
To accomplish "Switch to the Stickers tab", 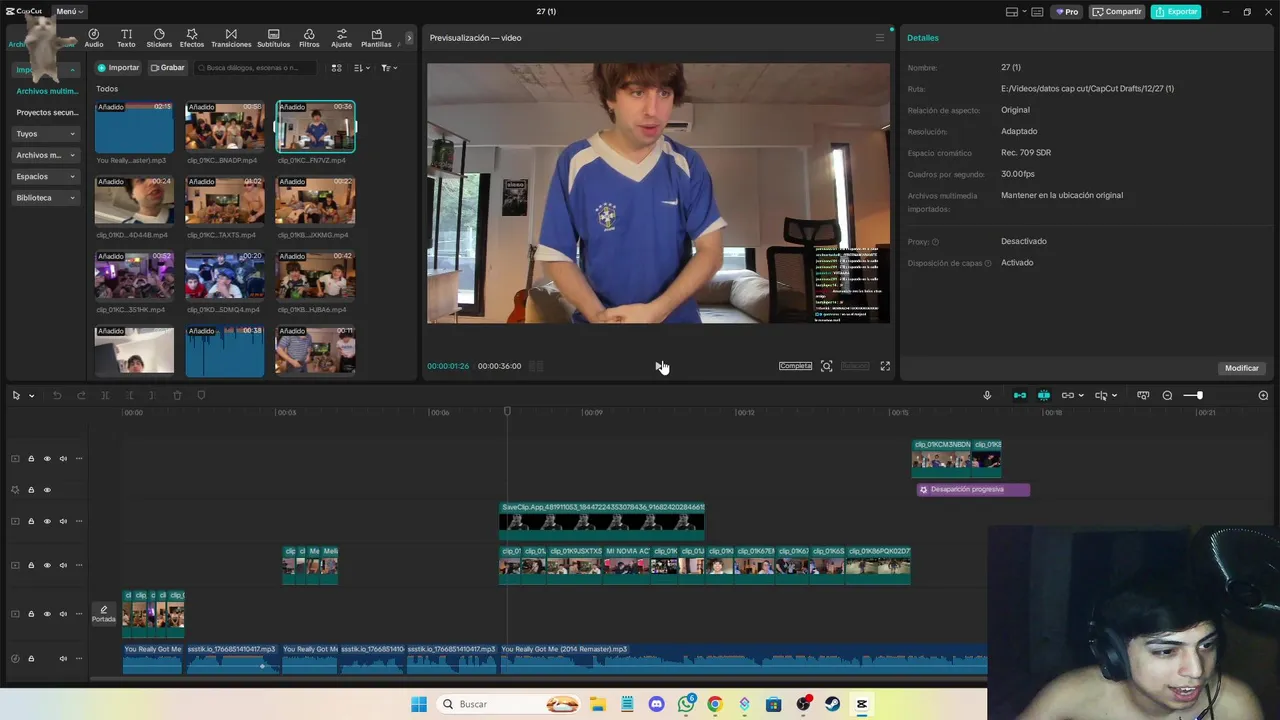I will pos(159,38).
